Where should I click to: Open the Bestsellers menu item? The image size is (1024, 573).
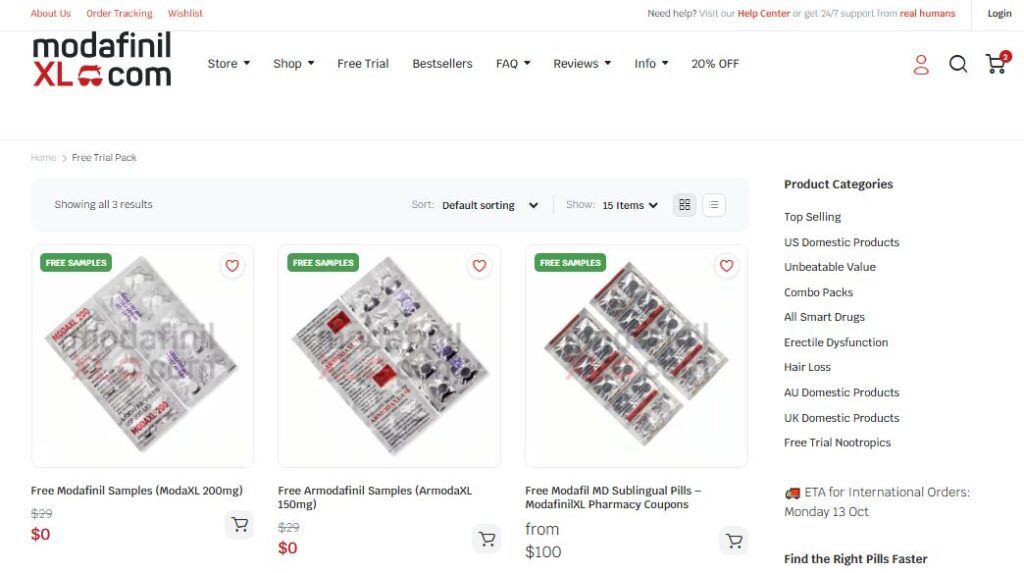(442, 63)
